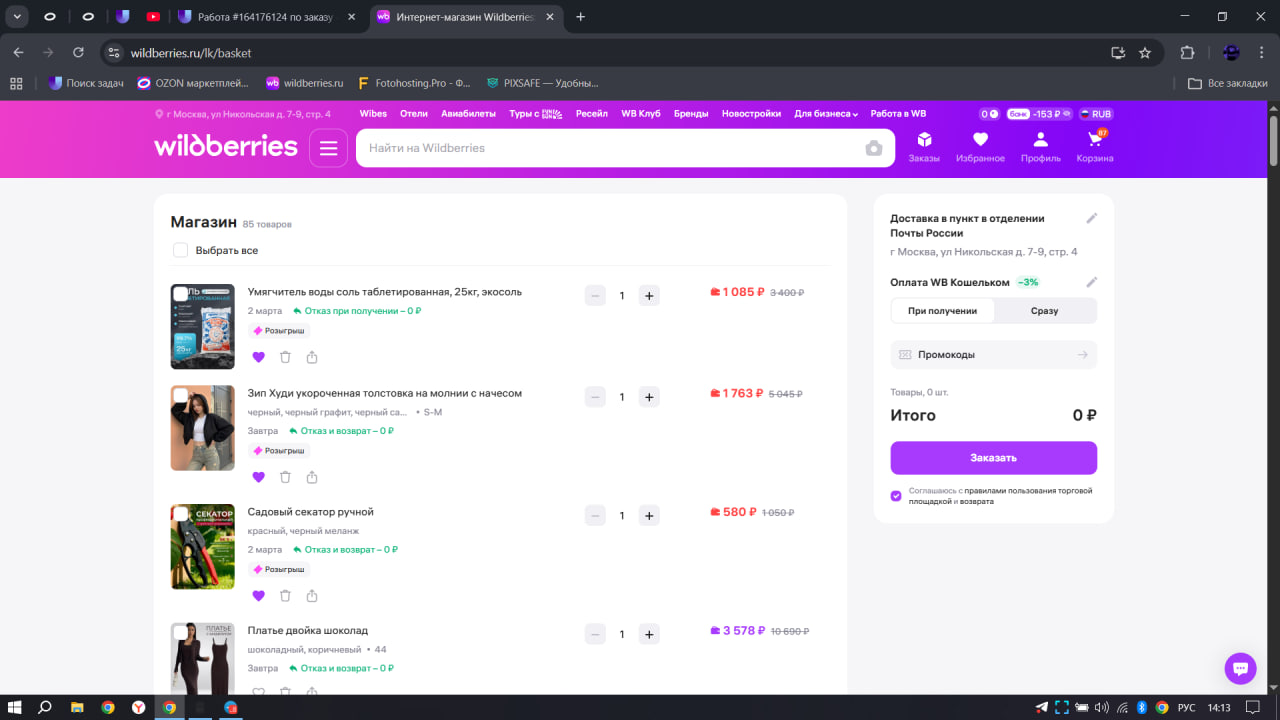Go to Отели in top menu

[414, 114]
